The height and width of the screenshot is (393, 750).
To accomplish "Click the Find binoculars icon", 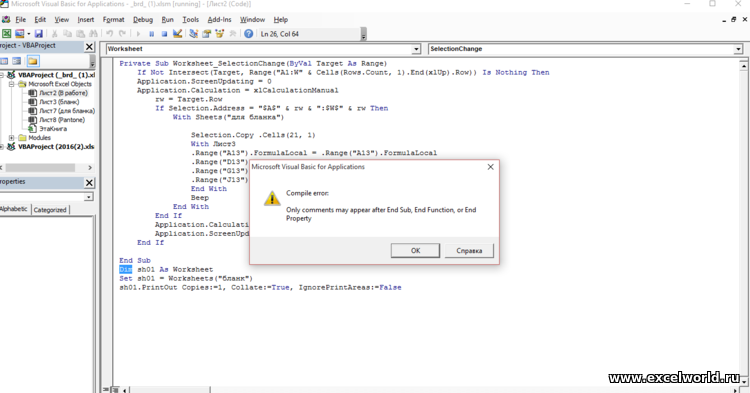I will pos(93,34).
